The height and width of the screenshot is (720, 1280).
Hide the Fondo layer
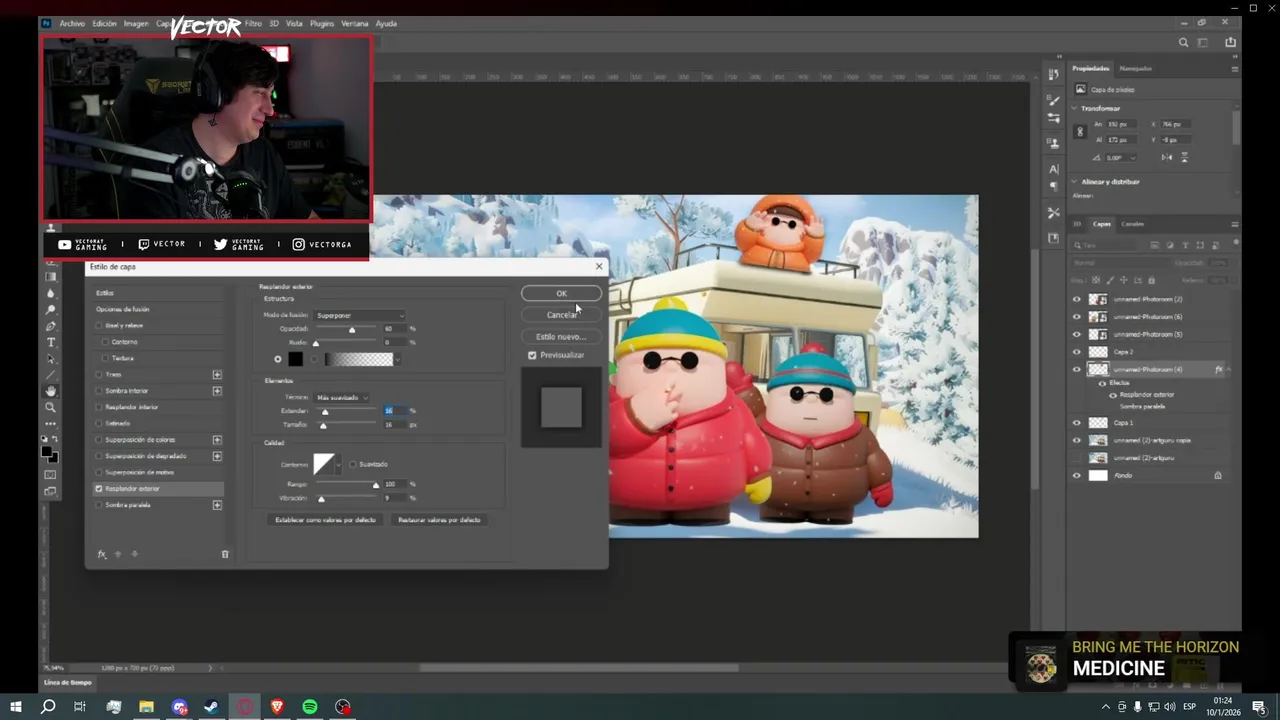(1077, 476)
